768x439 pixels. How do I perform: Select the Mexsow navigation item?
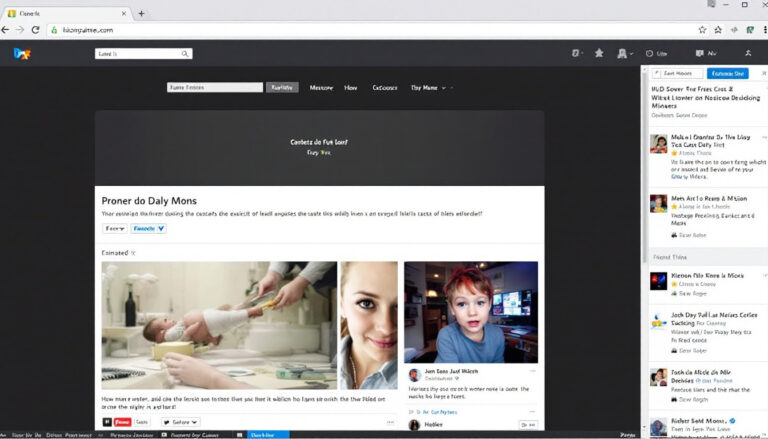click(x=321, y=88)
